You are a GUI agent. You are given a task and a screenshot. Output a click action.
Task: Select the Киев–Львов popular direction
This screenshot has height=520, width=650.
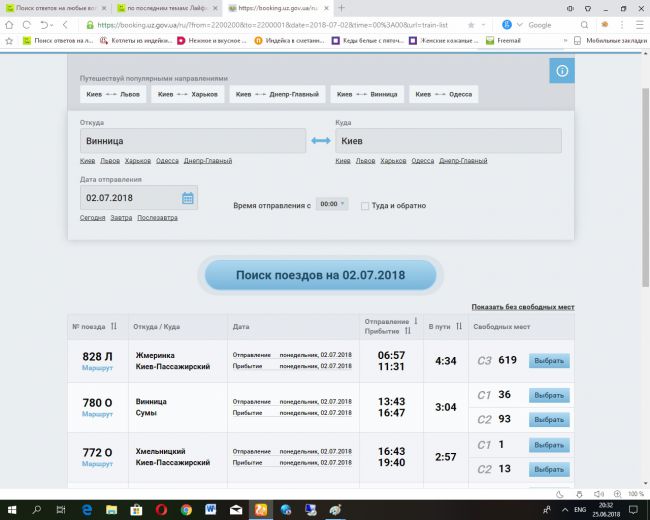(x=113, y=94)
